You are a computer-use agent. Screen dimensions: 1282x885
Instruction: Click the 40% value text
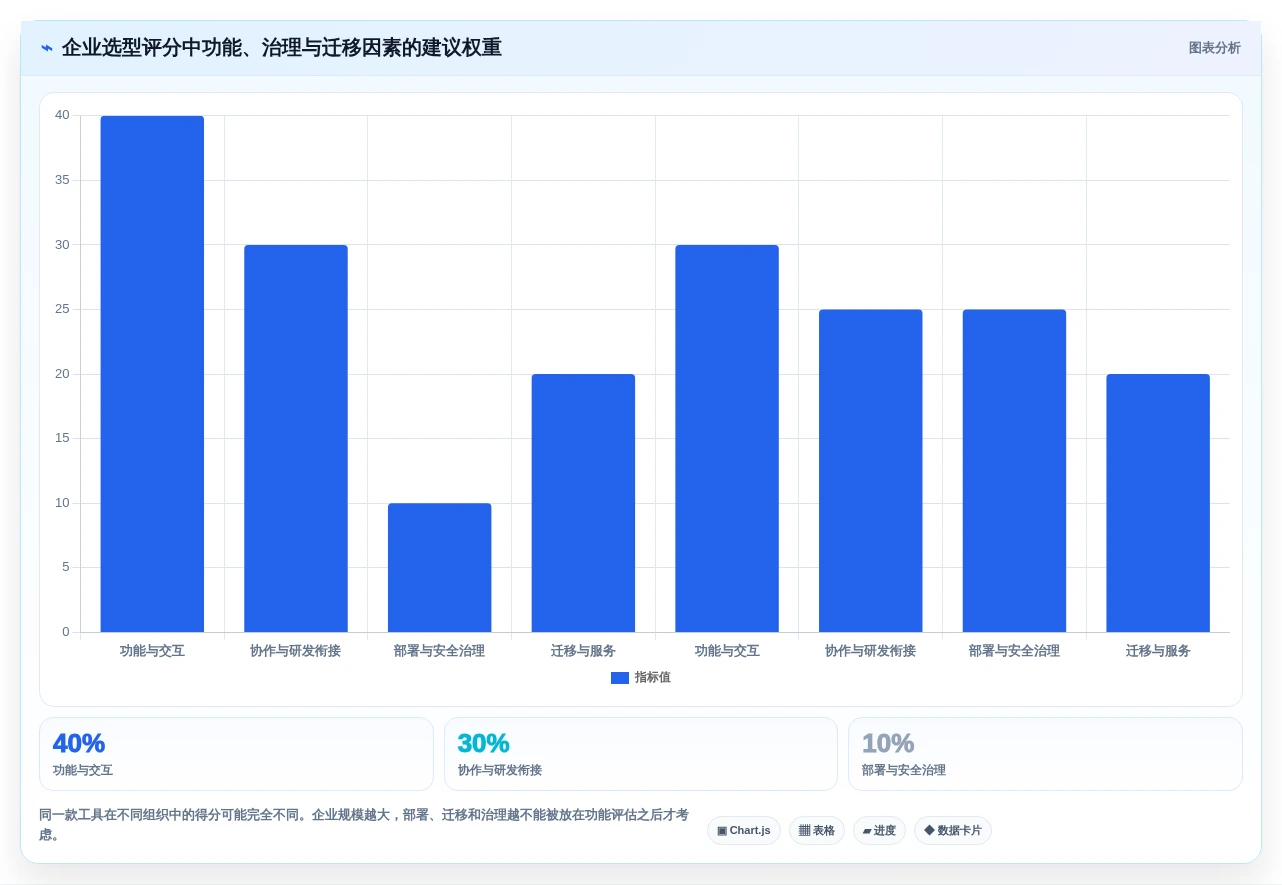point(79,744)
